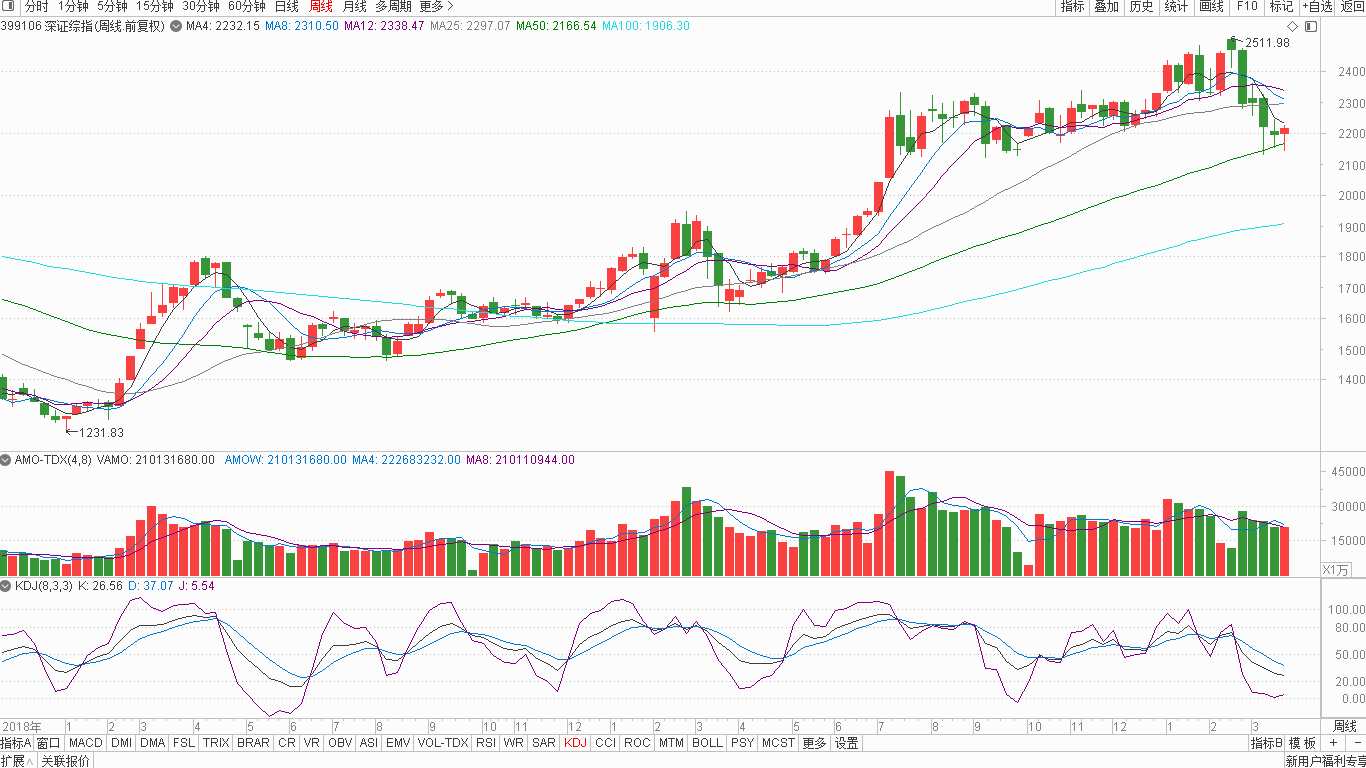
Task: Open the 多周期 multi-period view
Action: click(x=393, y=6)
